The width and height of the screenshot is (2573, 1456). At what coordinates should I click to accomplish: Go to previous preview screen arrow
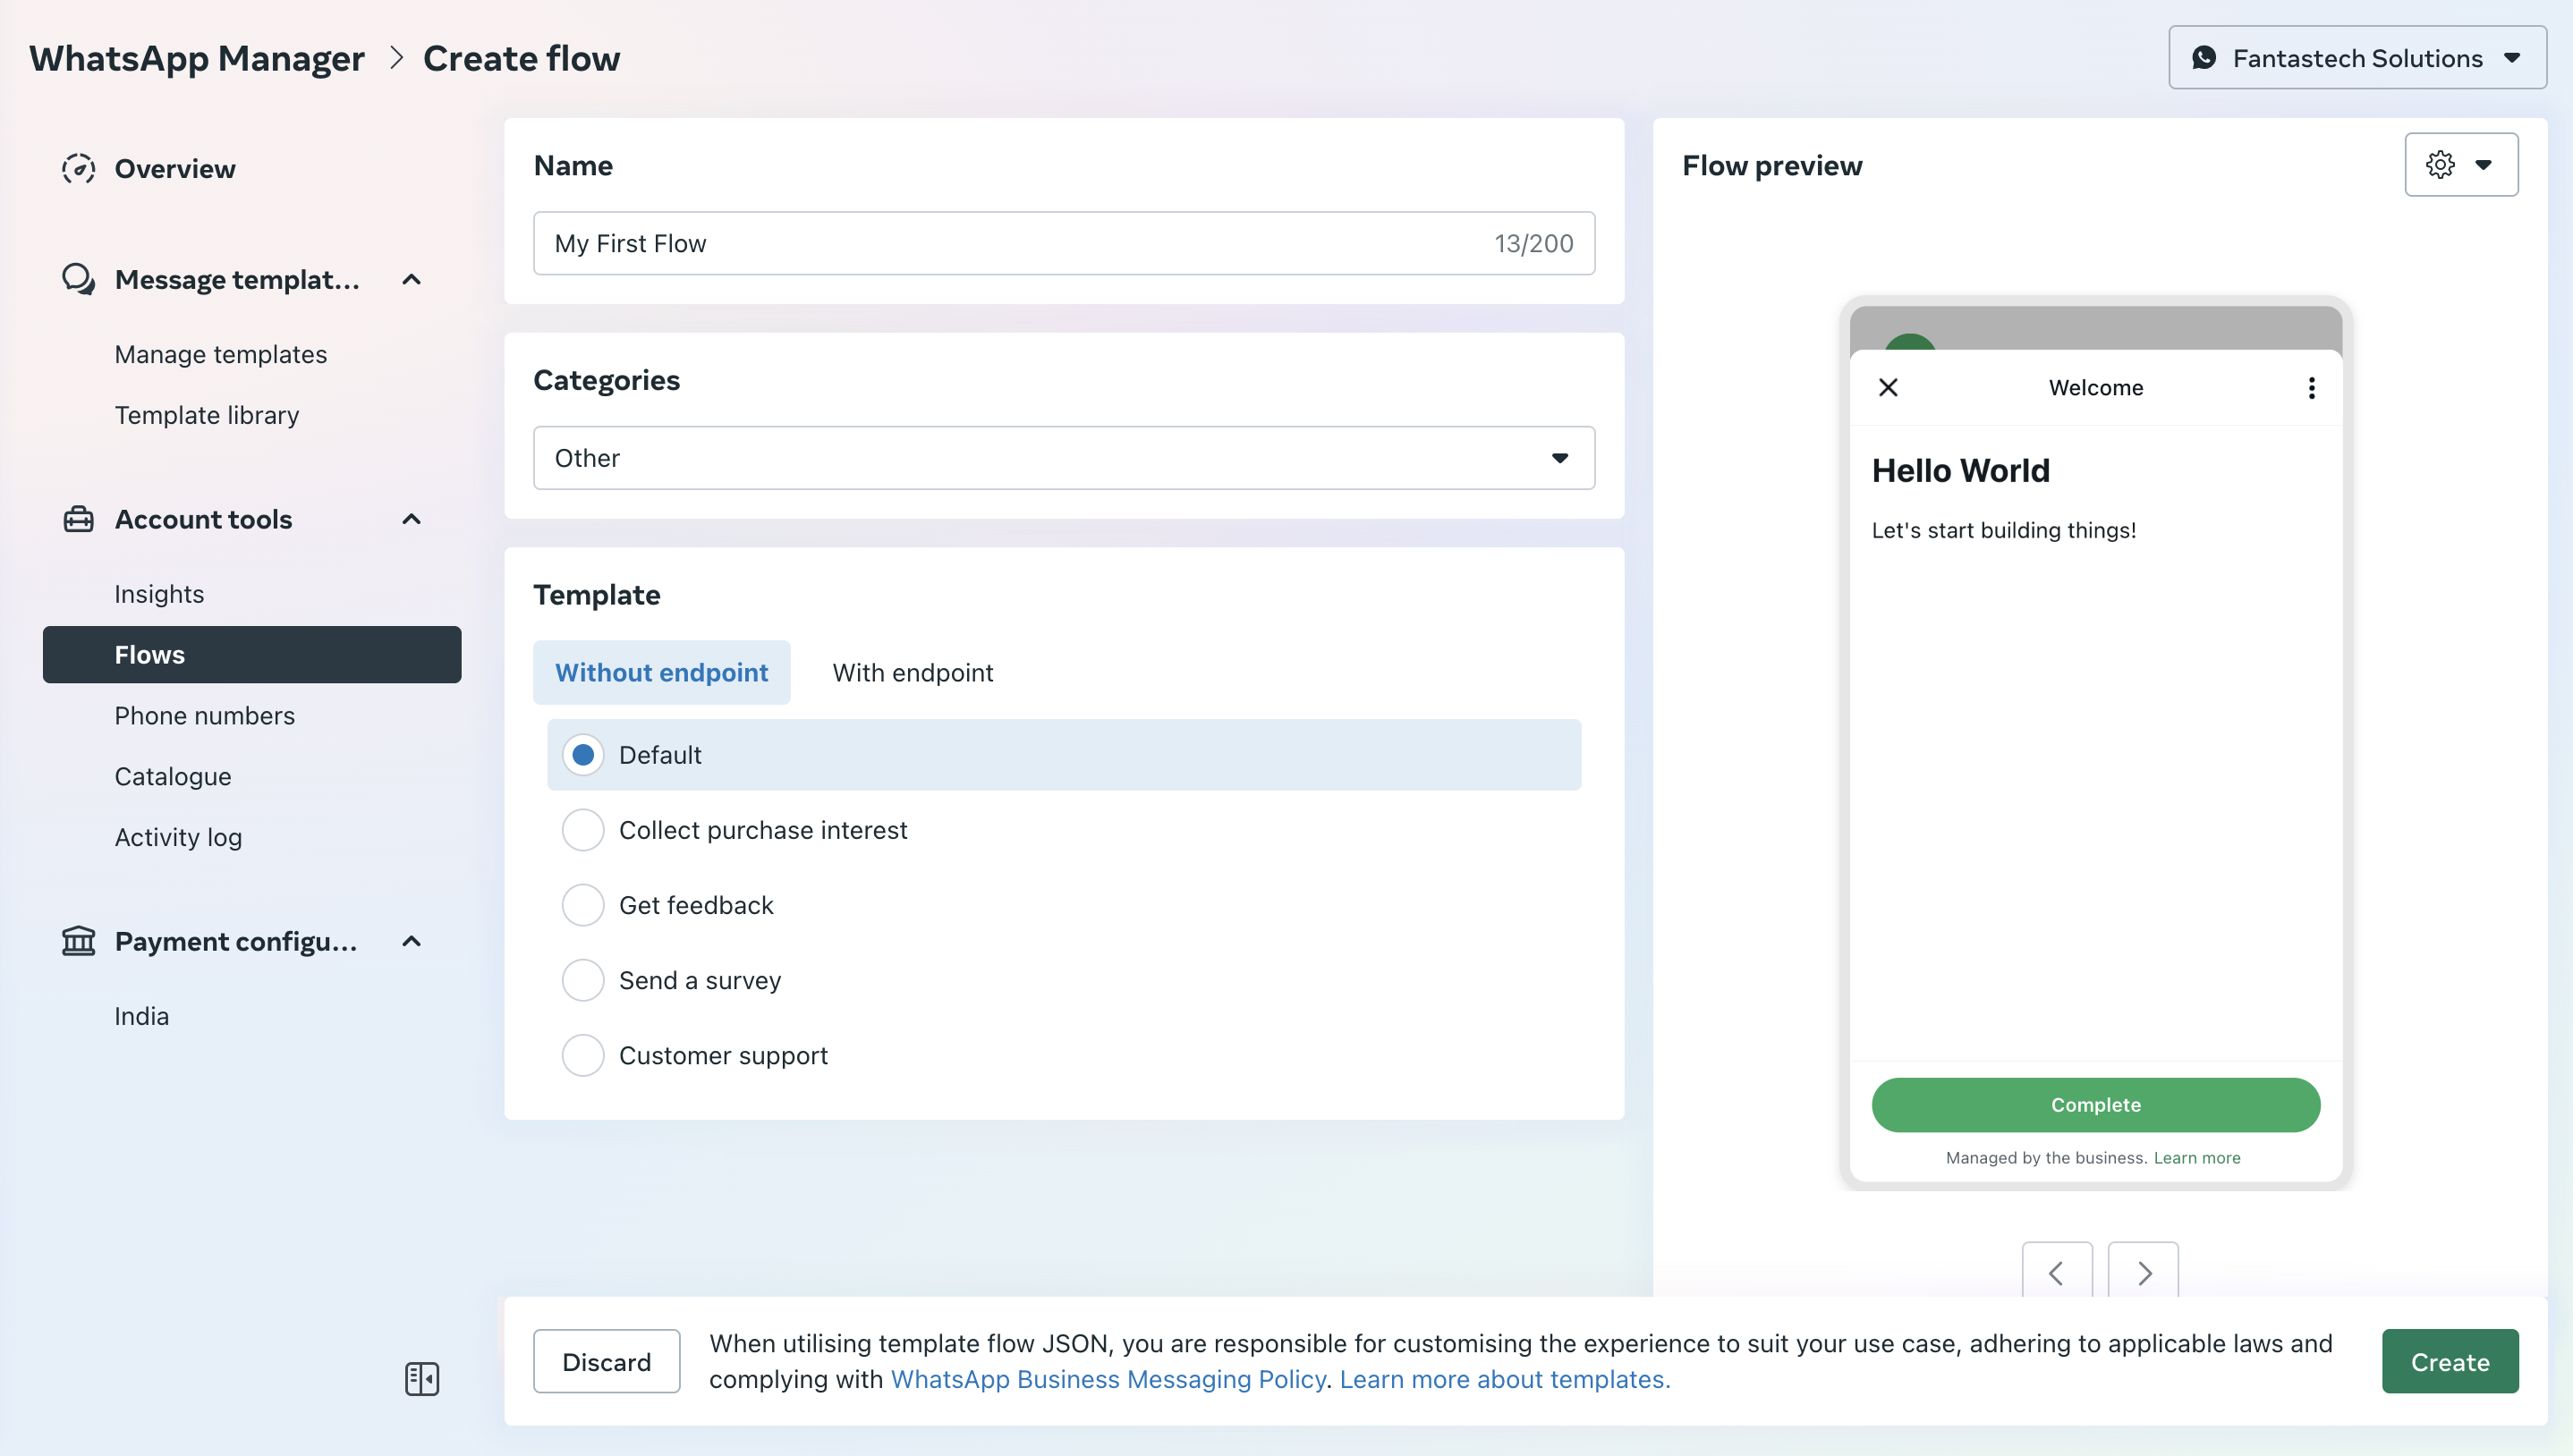(2057, 1272)
